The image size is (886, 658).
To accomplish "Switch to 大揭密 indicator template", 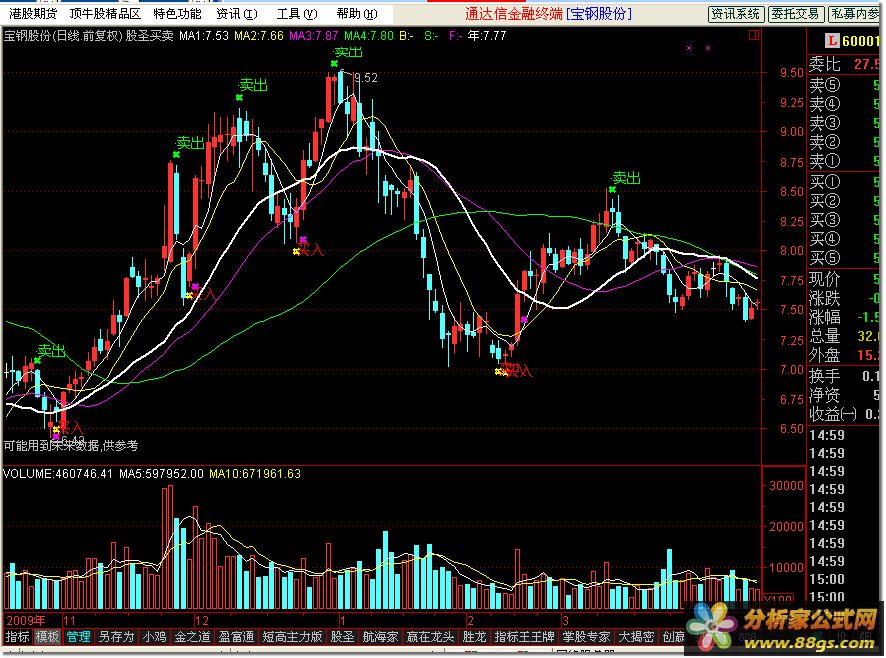I will tap(636, 637).
